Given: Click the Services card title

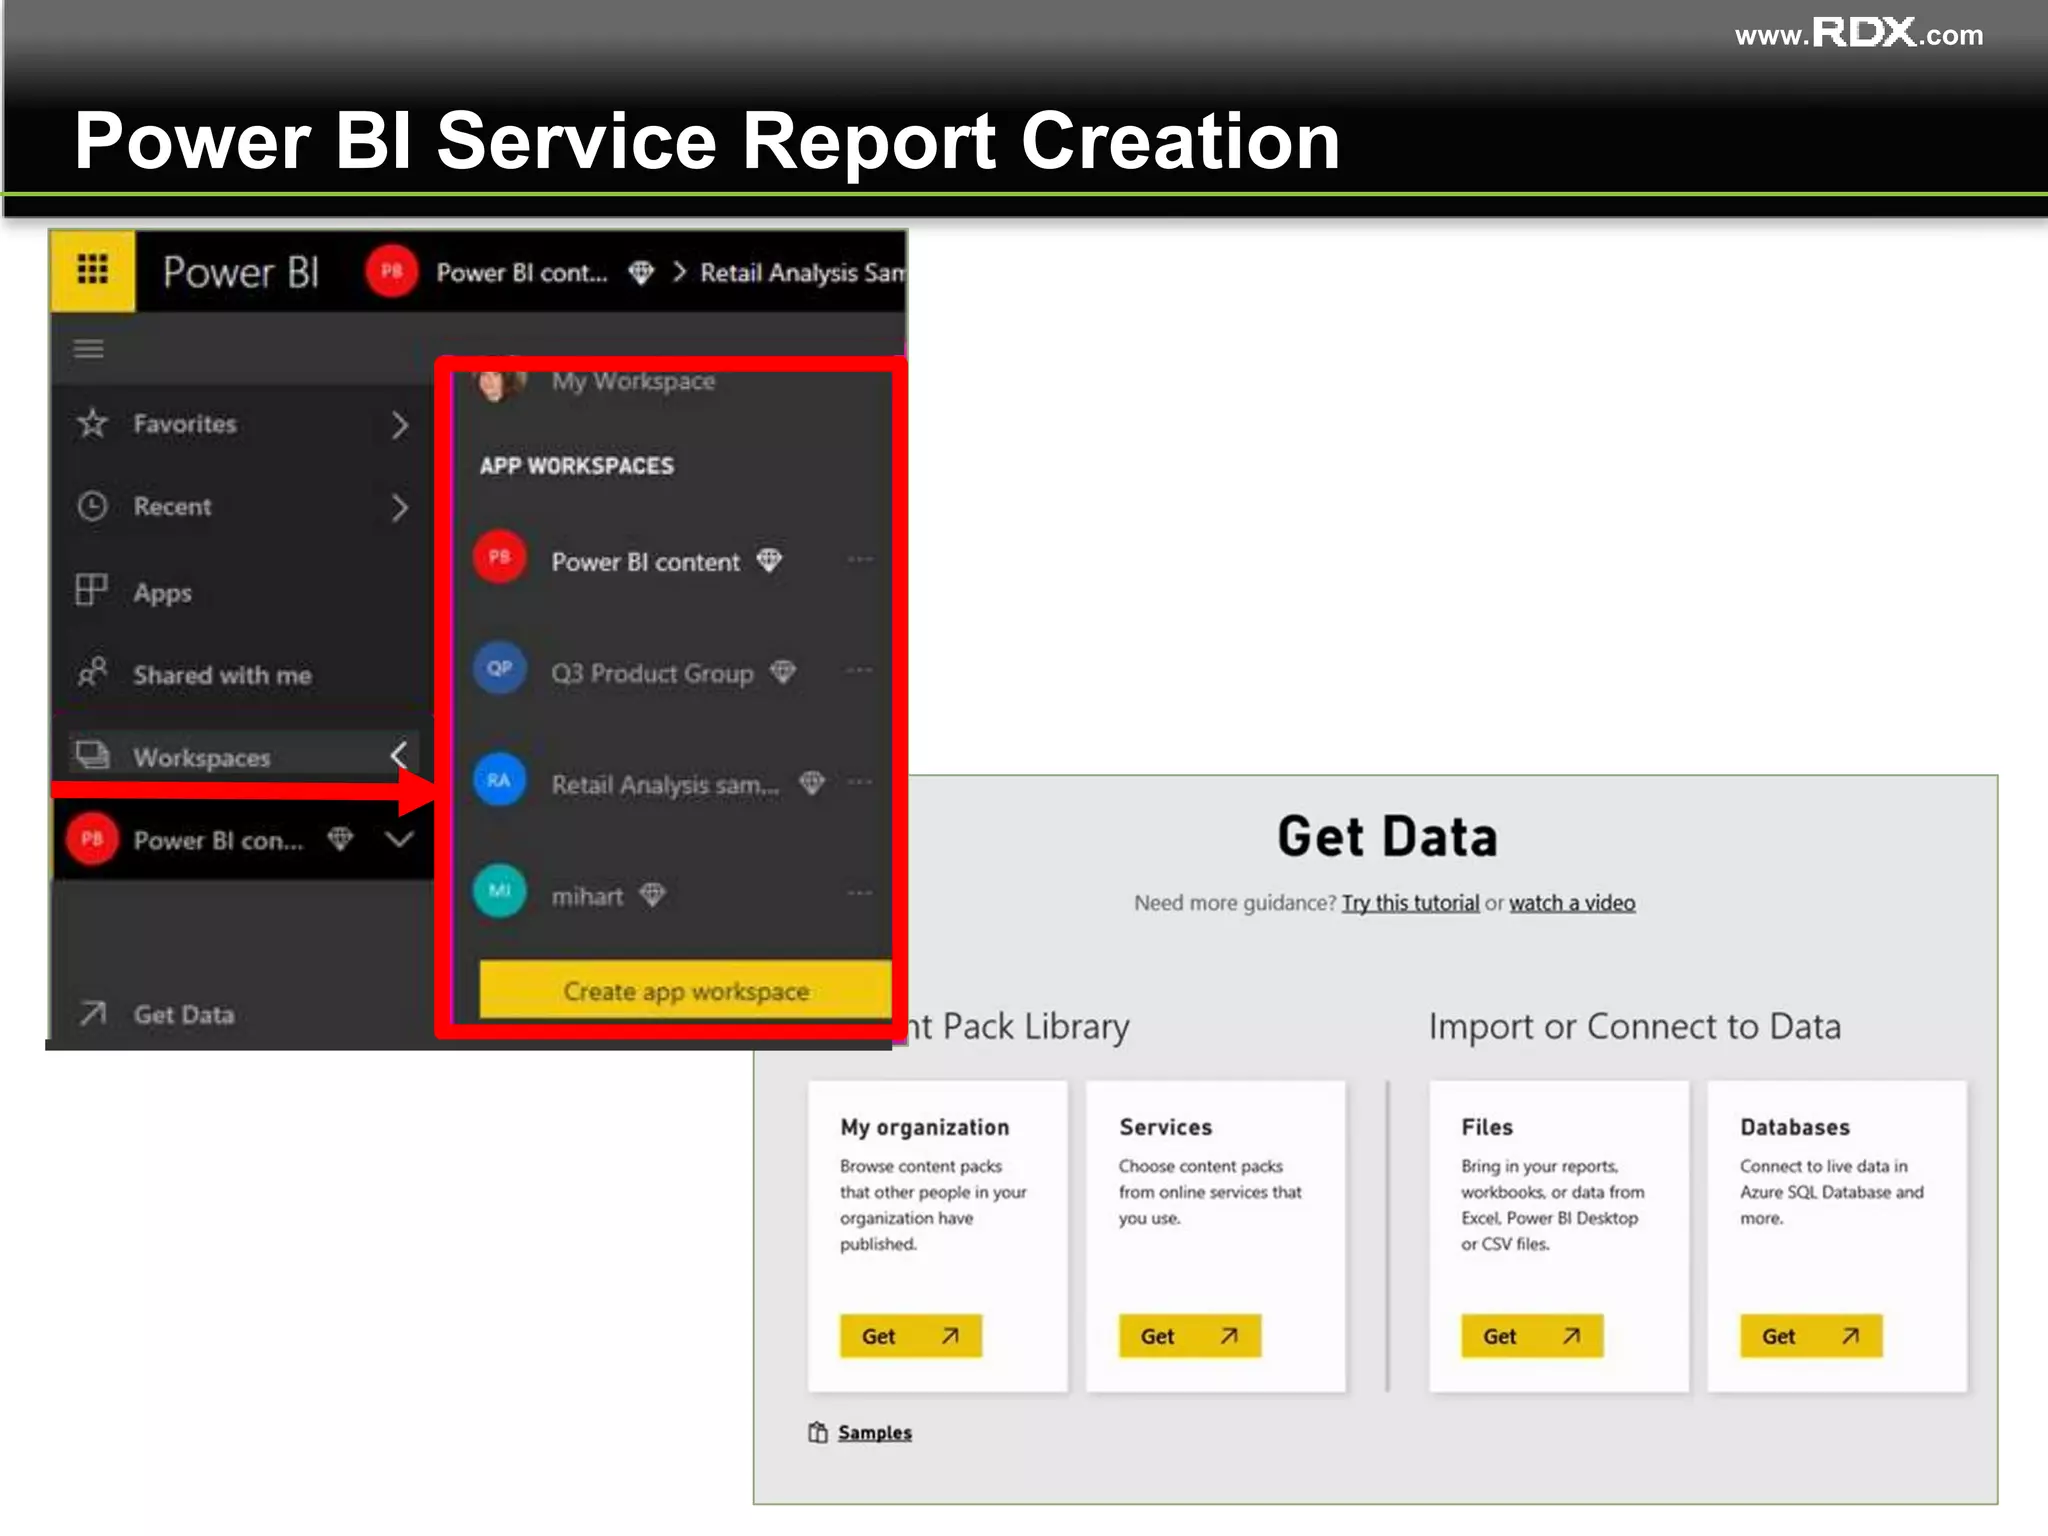Looking at the screenshot, I should click(1166, 1127).
